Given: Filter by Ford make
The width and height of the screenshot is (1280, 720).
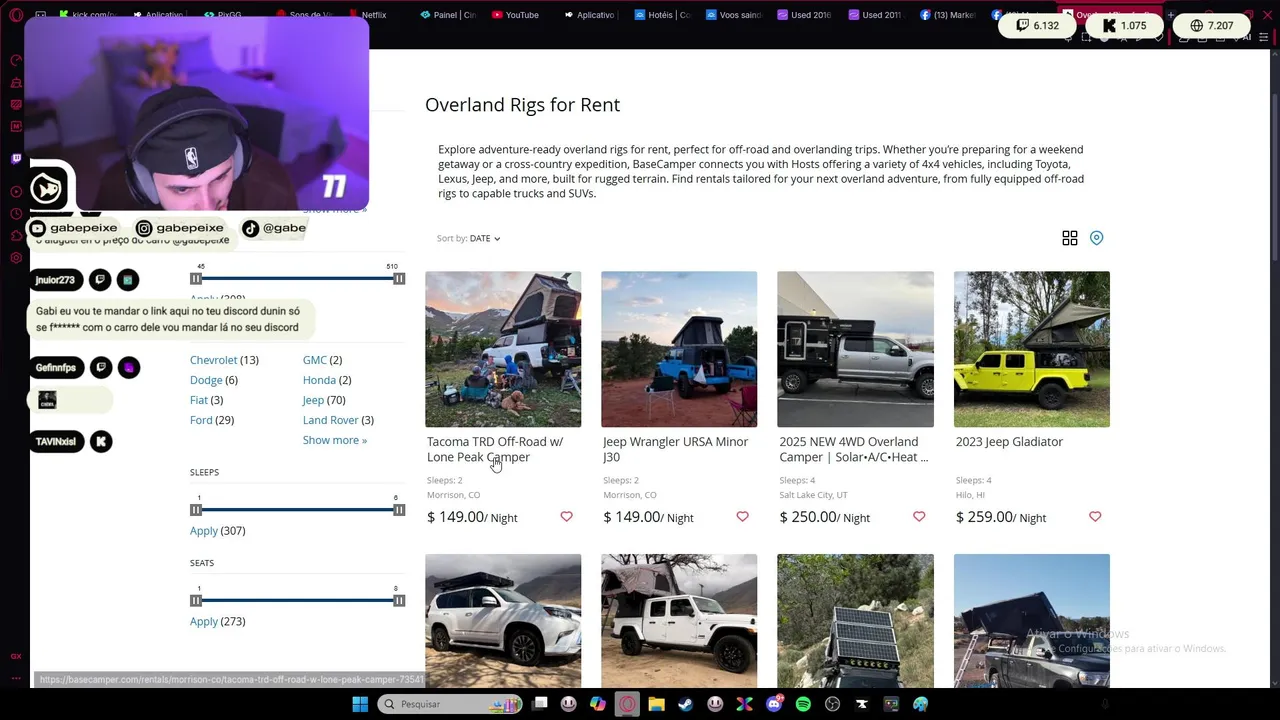Looking at the screenshot, I should tap(201, 420).
